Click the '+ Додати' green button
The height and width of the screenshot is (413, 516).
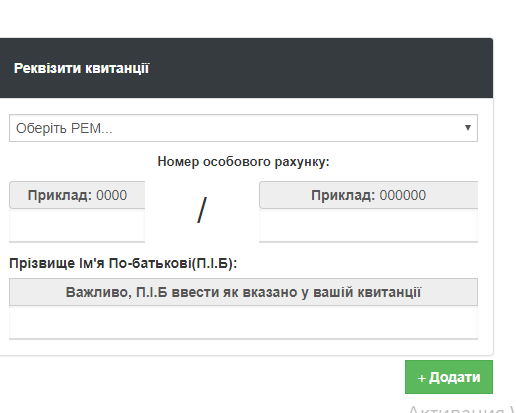(449, 377)
